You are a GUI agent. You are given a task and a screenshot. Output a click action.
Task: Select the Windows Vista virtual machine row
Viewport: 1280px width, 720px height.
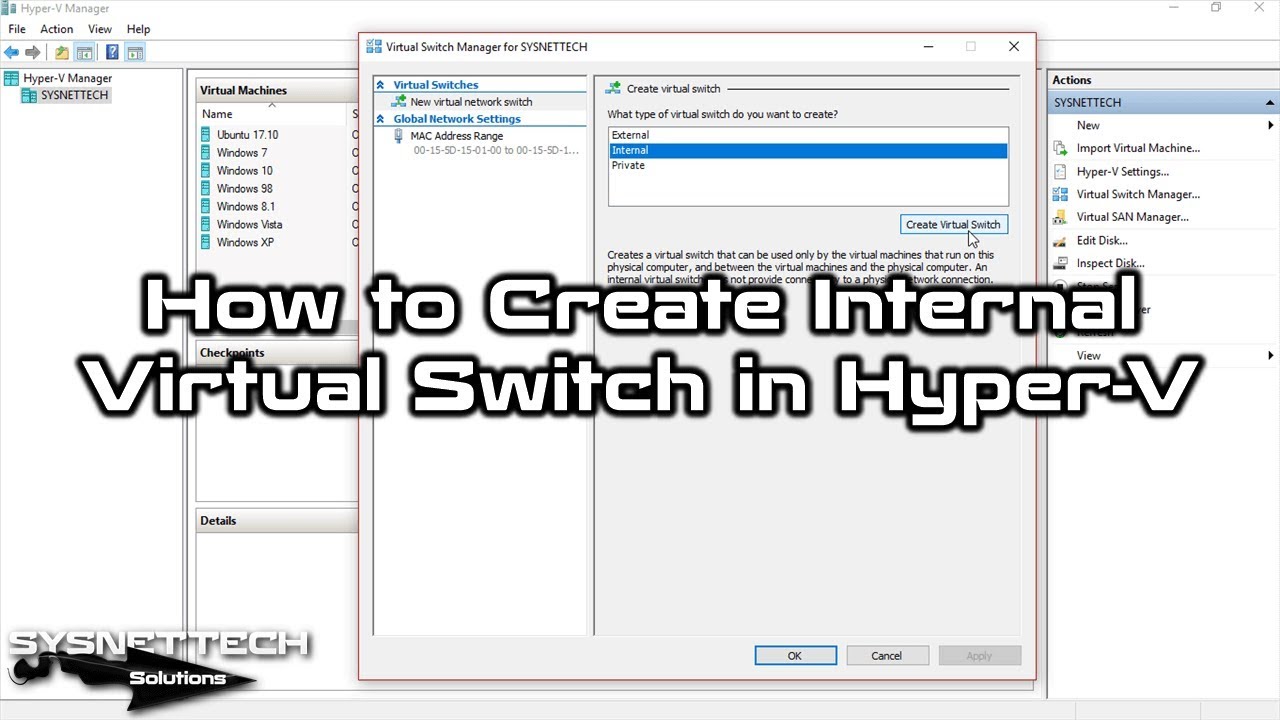pyautogui.click(x=278, y=225)
